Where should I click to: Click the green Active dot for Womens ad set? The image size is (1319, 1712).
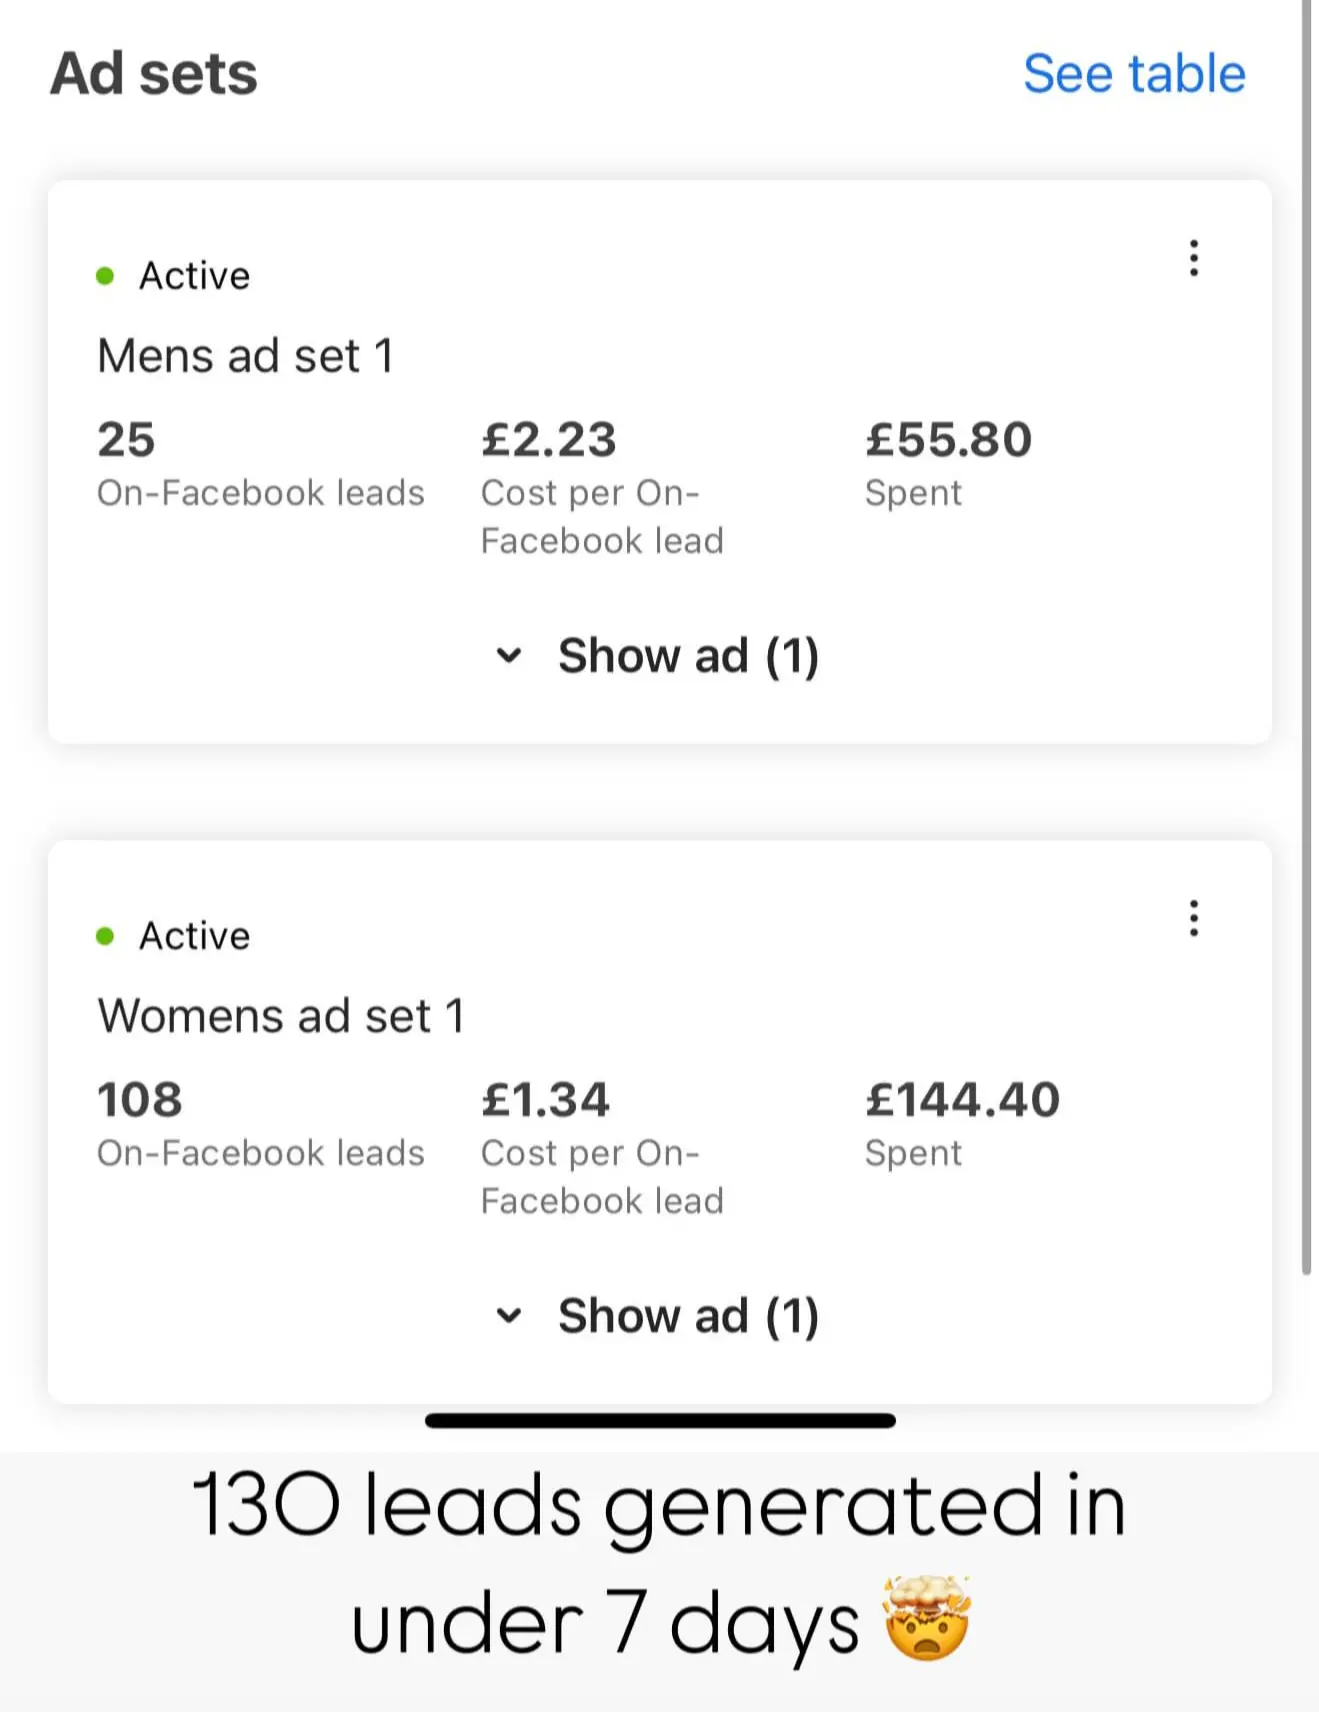[105, 936]
